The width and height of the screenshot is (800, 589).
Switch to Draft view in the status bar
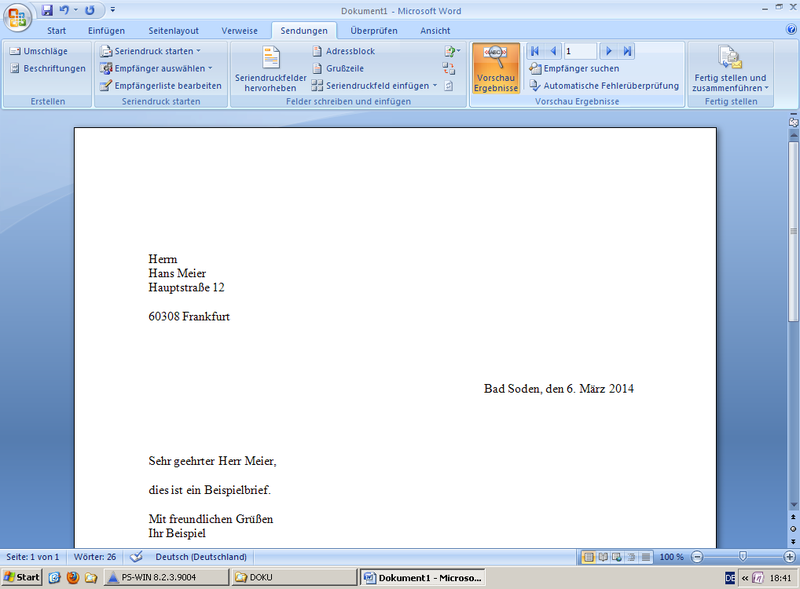646,557
